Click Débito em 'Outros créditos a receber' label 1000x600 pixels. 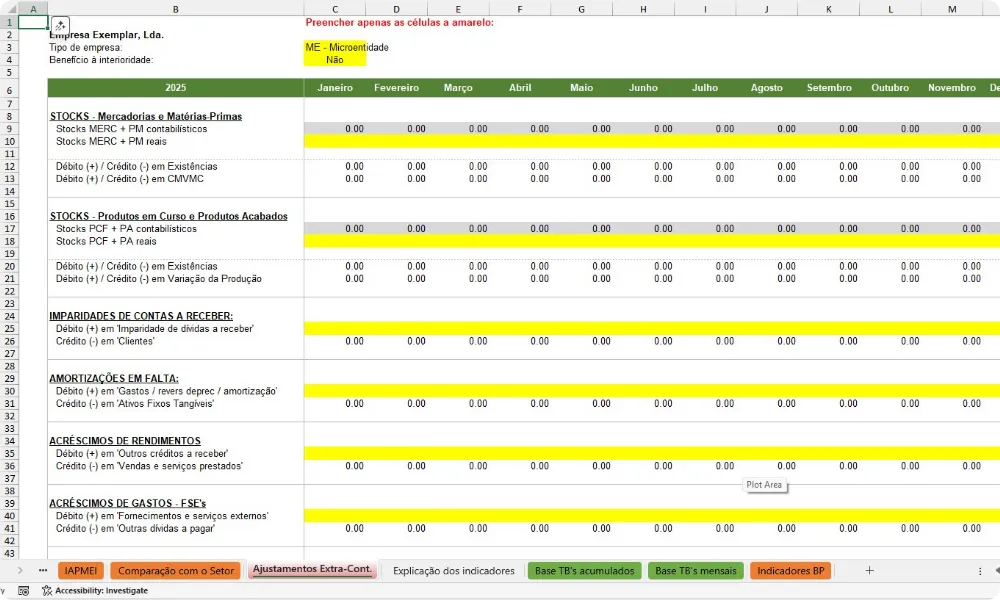coord(142,453)
